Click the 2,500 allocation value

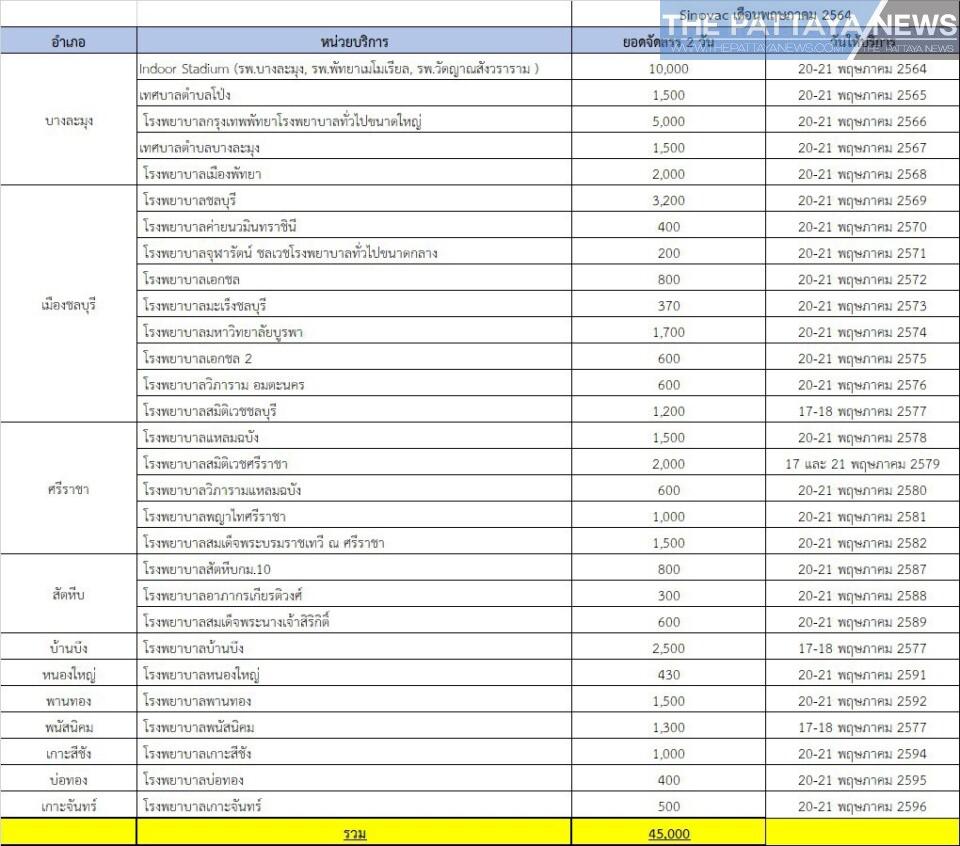click(669, 648)
